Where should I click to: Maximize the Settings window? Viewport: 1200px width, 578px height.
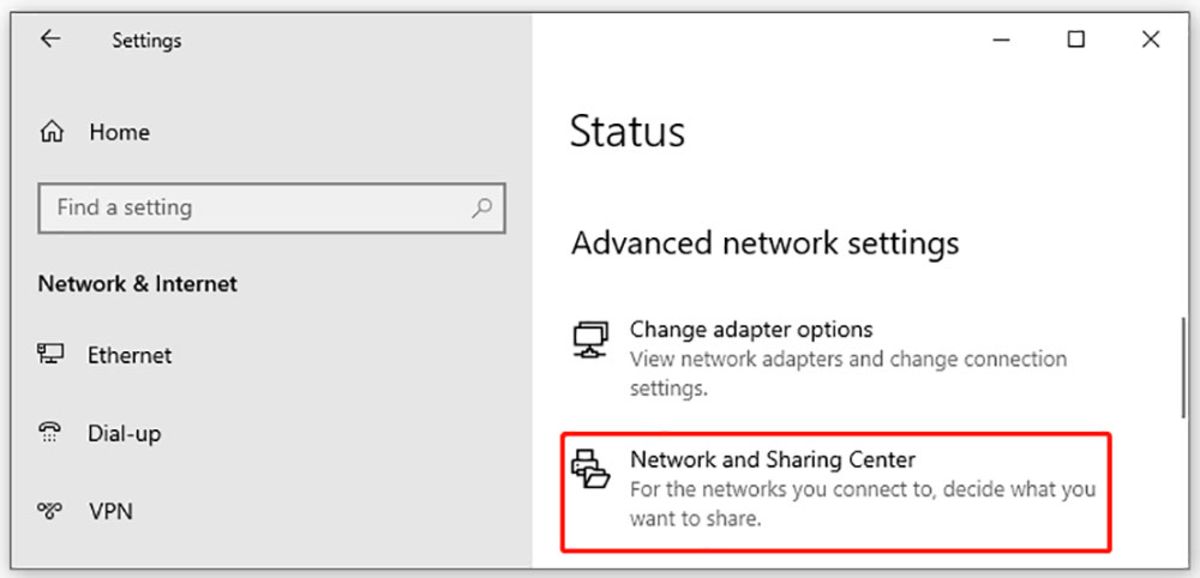1076,39
